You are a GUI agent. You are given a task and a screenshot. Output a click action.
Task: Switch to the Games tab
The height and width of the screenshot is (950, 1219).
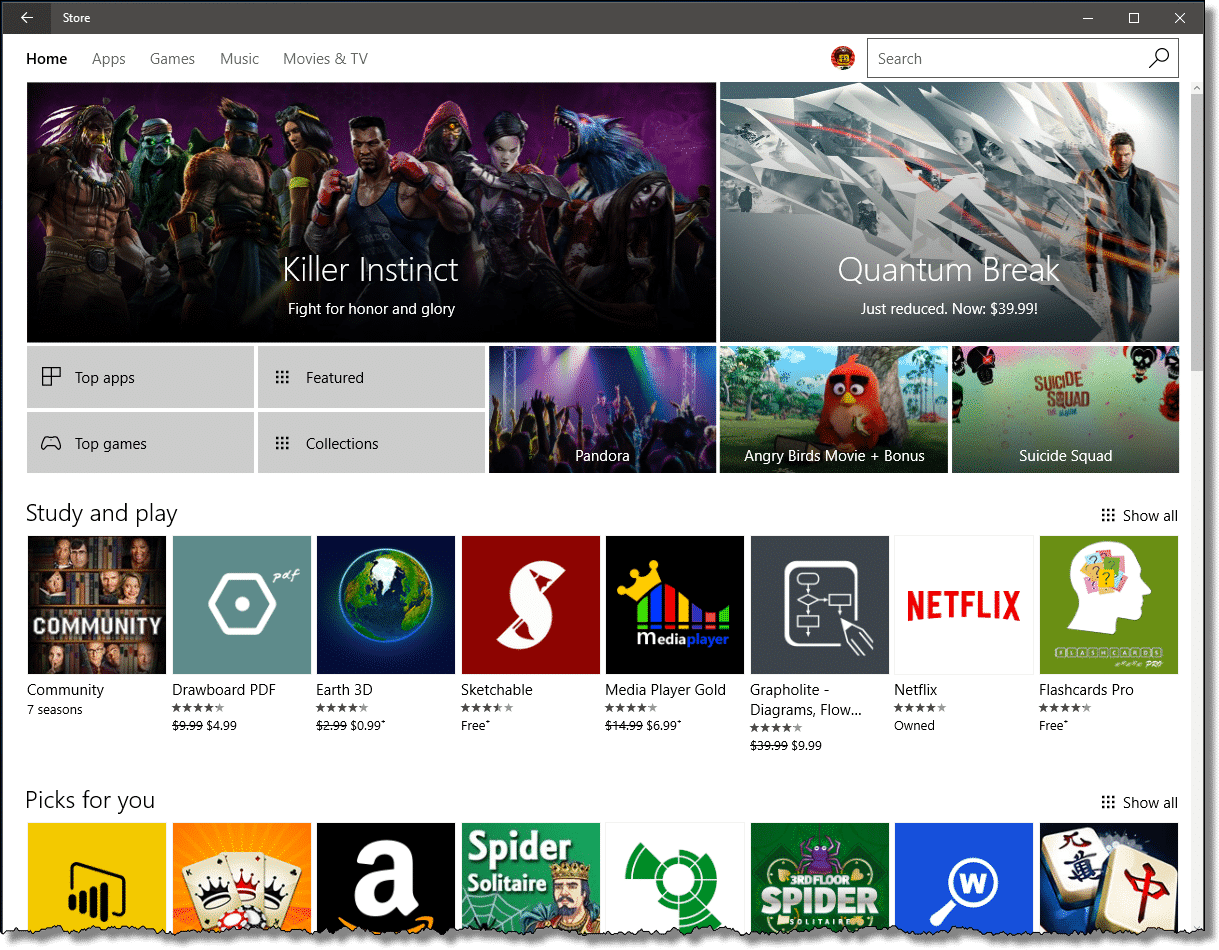[172, 59]
